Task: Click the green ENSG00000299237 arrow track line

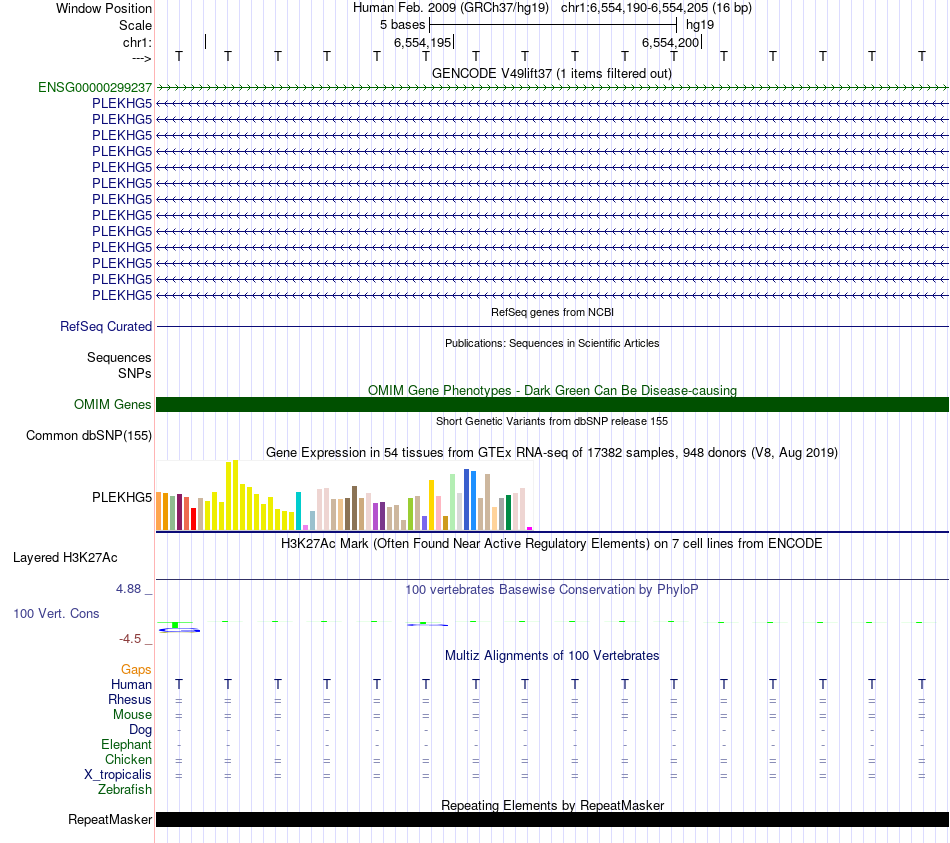Action: click(x=552, y=88)
